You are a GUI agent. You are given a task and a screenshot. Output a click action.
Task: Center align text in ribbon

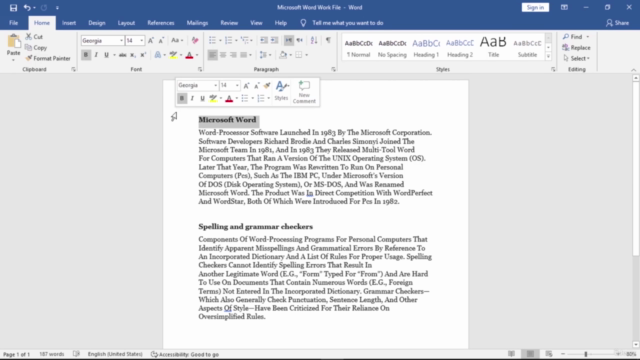pos(223,55)
